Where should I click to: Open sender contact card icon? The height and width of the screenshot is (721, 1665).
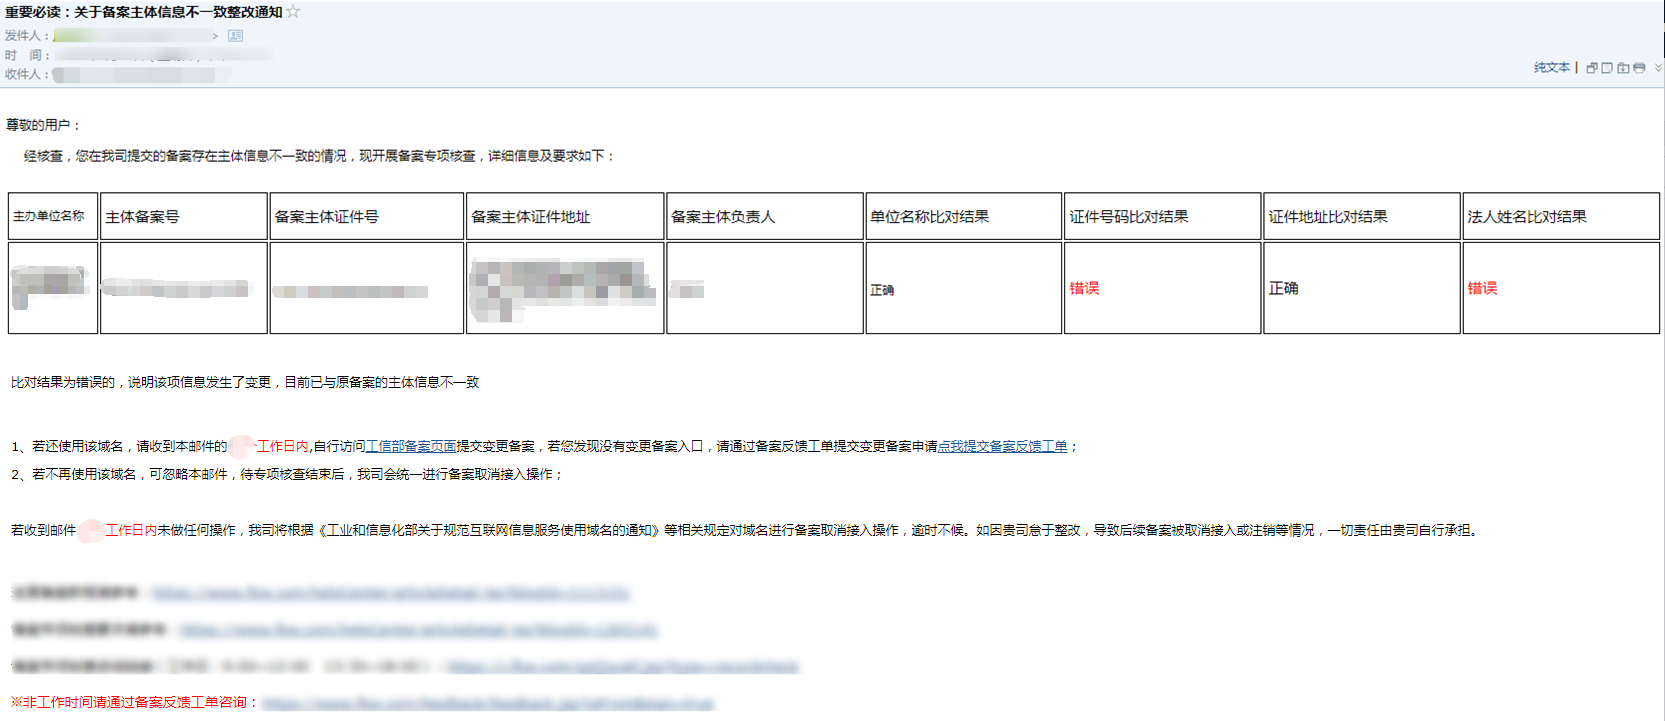(236, 36)
